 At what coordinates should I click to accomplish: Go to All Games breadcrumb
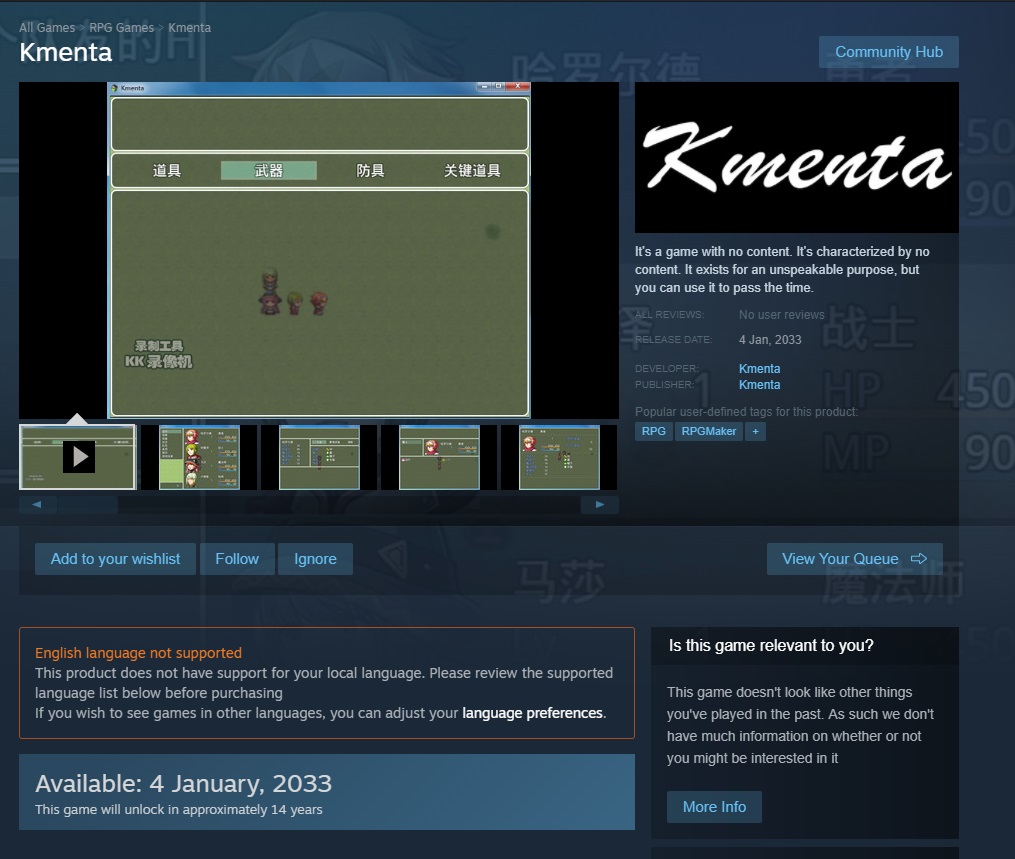click(x=47, y=28)
